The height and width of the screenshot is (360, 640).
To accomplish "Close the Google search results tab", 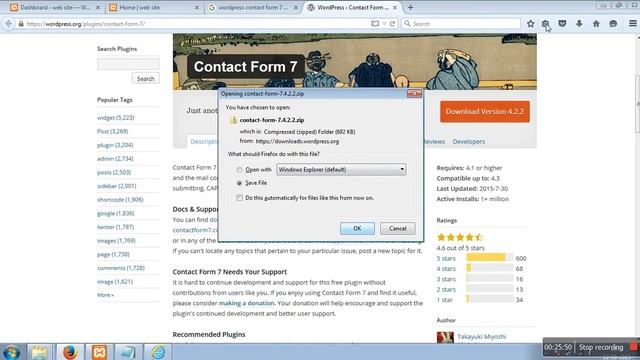I will click(x=296, y=7).
